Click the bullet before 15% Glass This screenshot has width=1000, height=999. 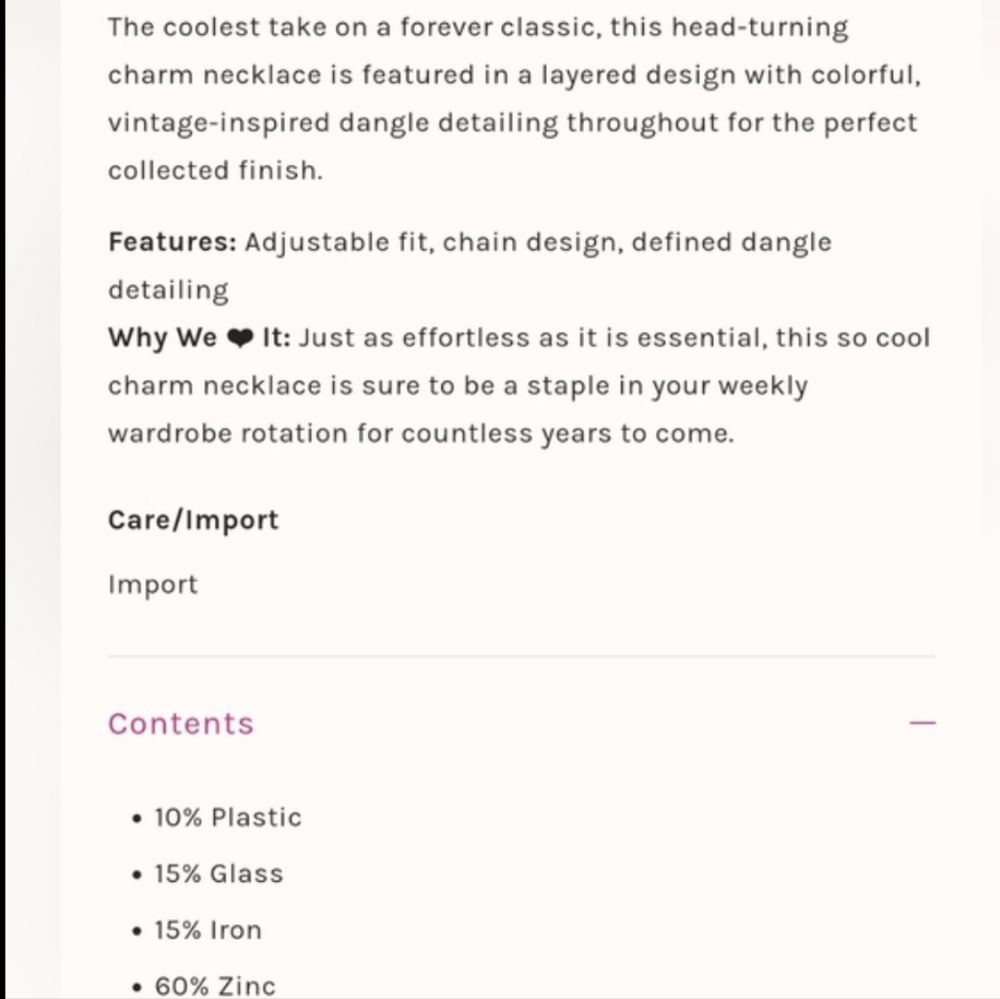(136, 875)
